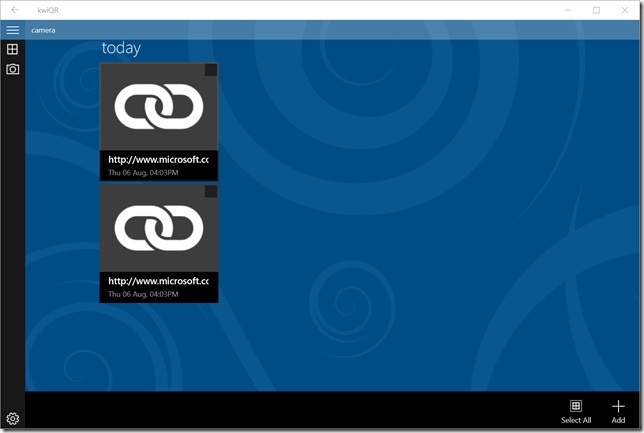This screenshot has height=433, width=644.
Task: Open the bottom chain-link thumbnail
Action: (x=159, y=228)
